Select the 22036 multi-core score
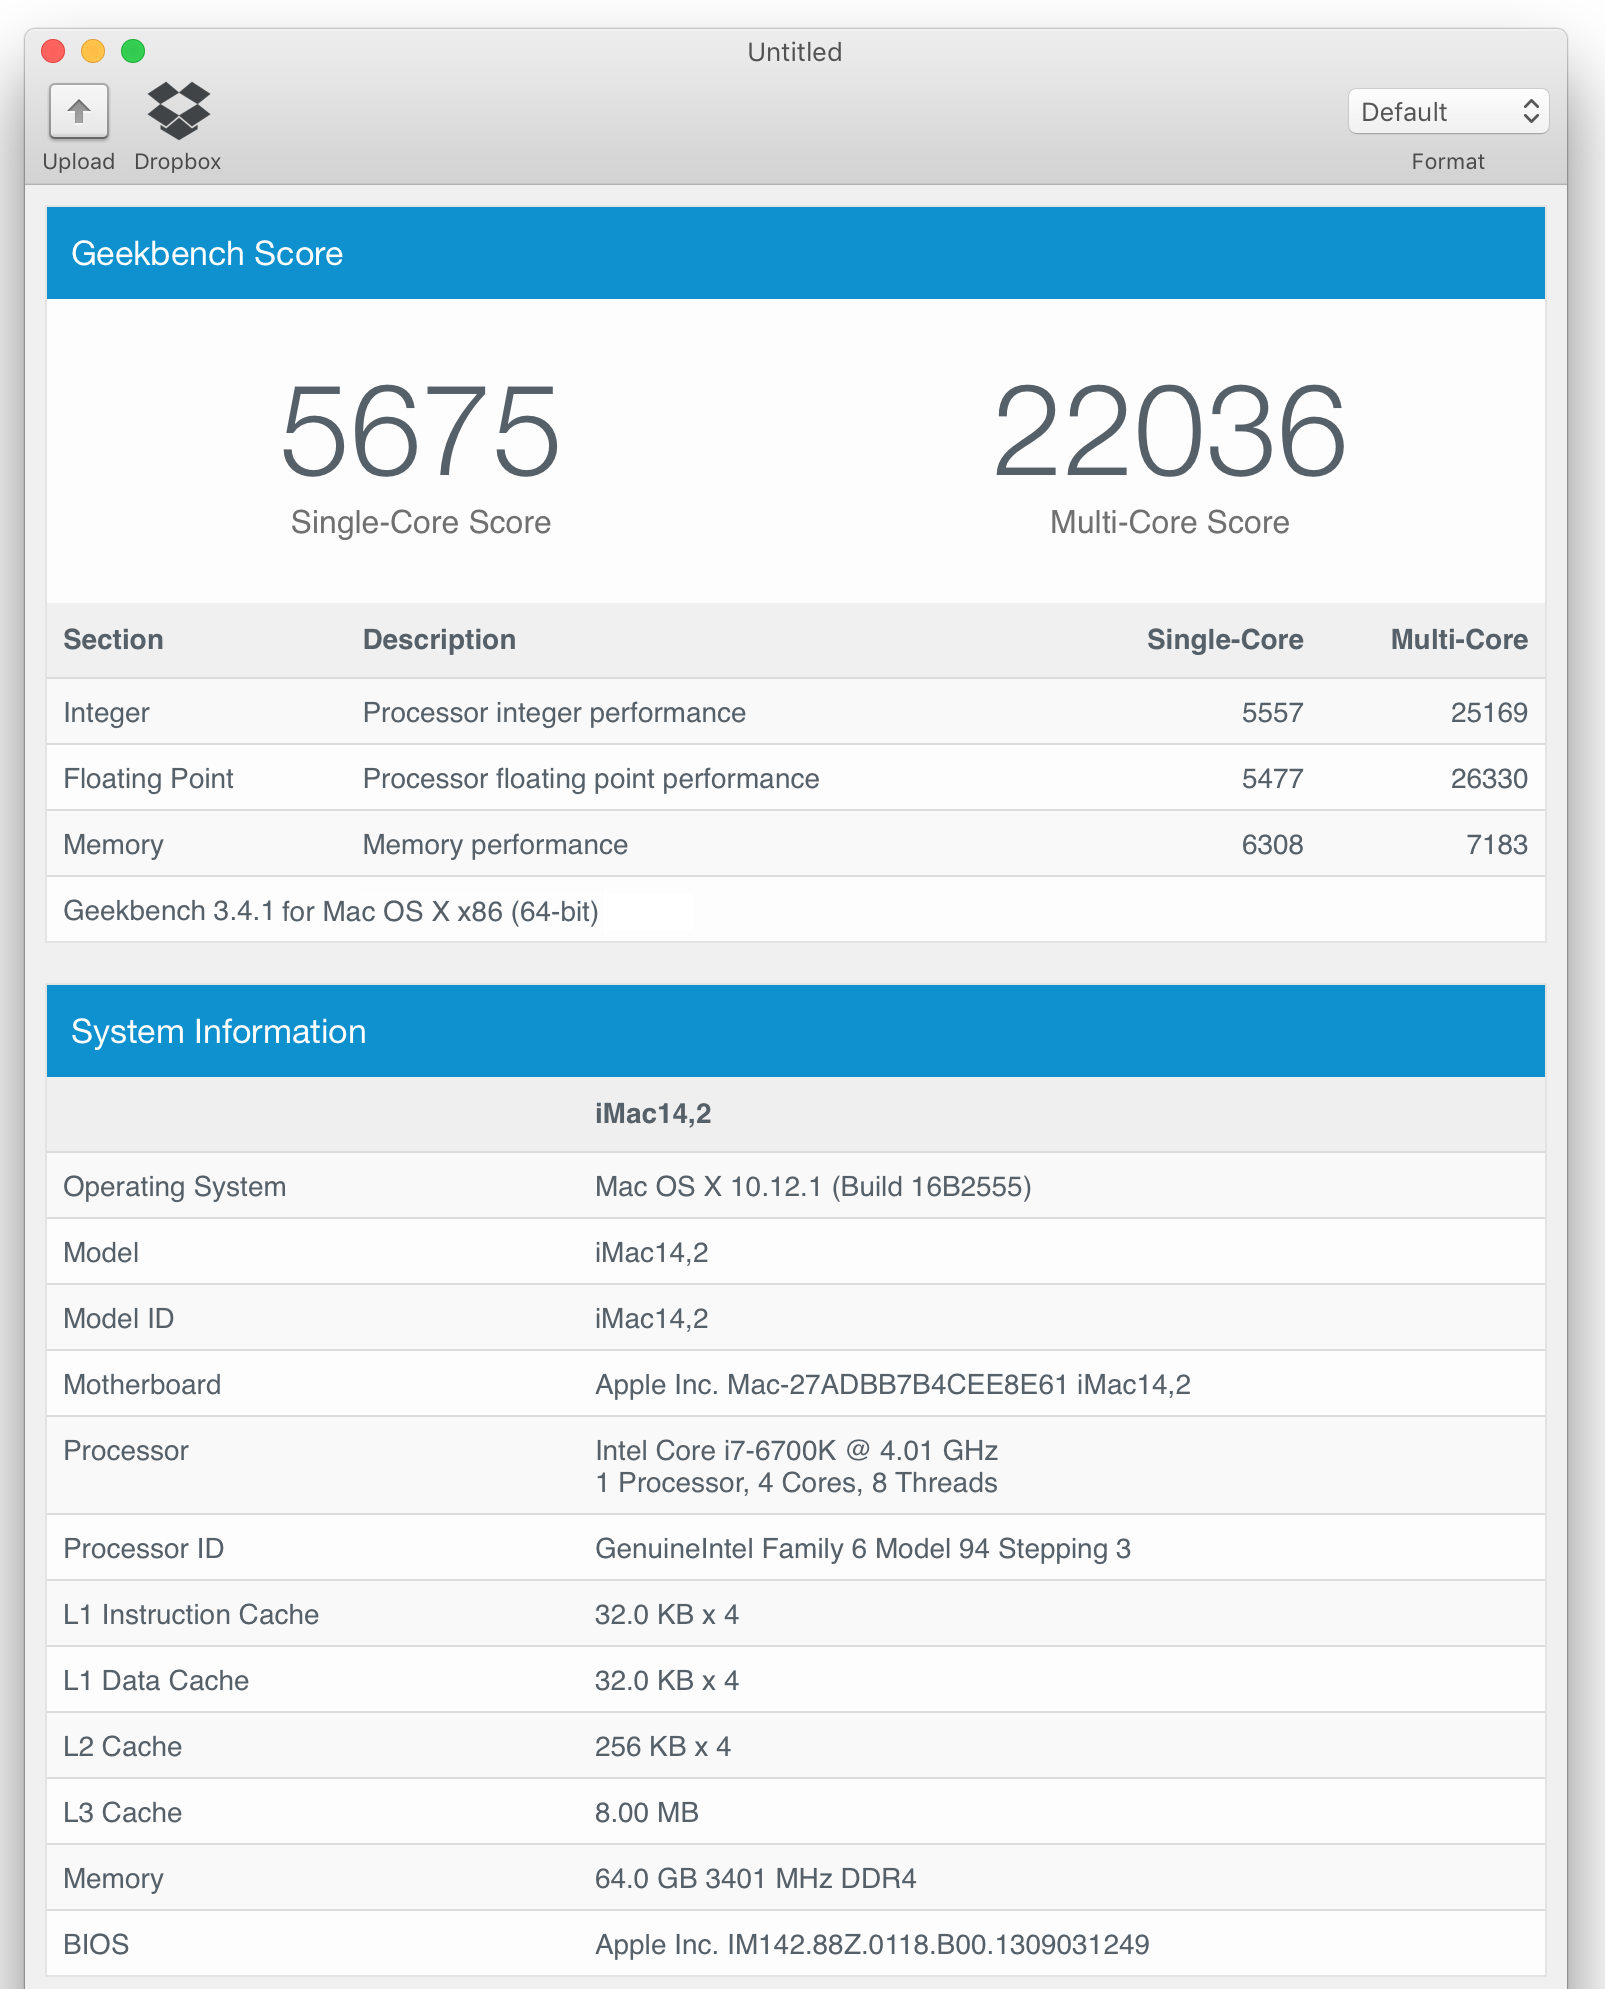The height and width of the screenshot is (1989, 1605). click(x=1170, y=431)
